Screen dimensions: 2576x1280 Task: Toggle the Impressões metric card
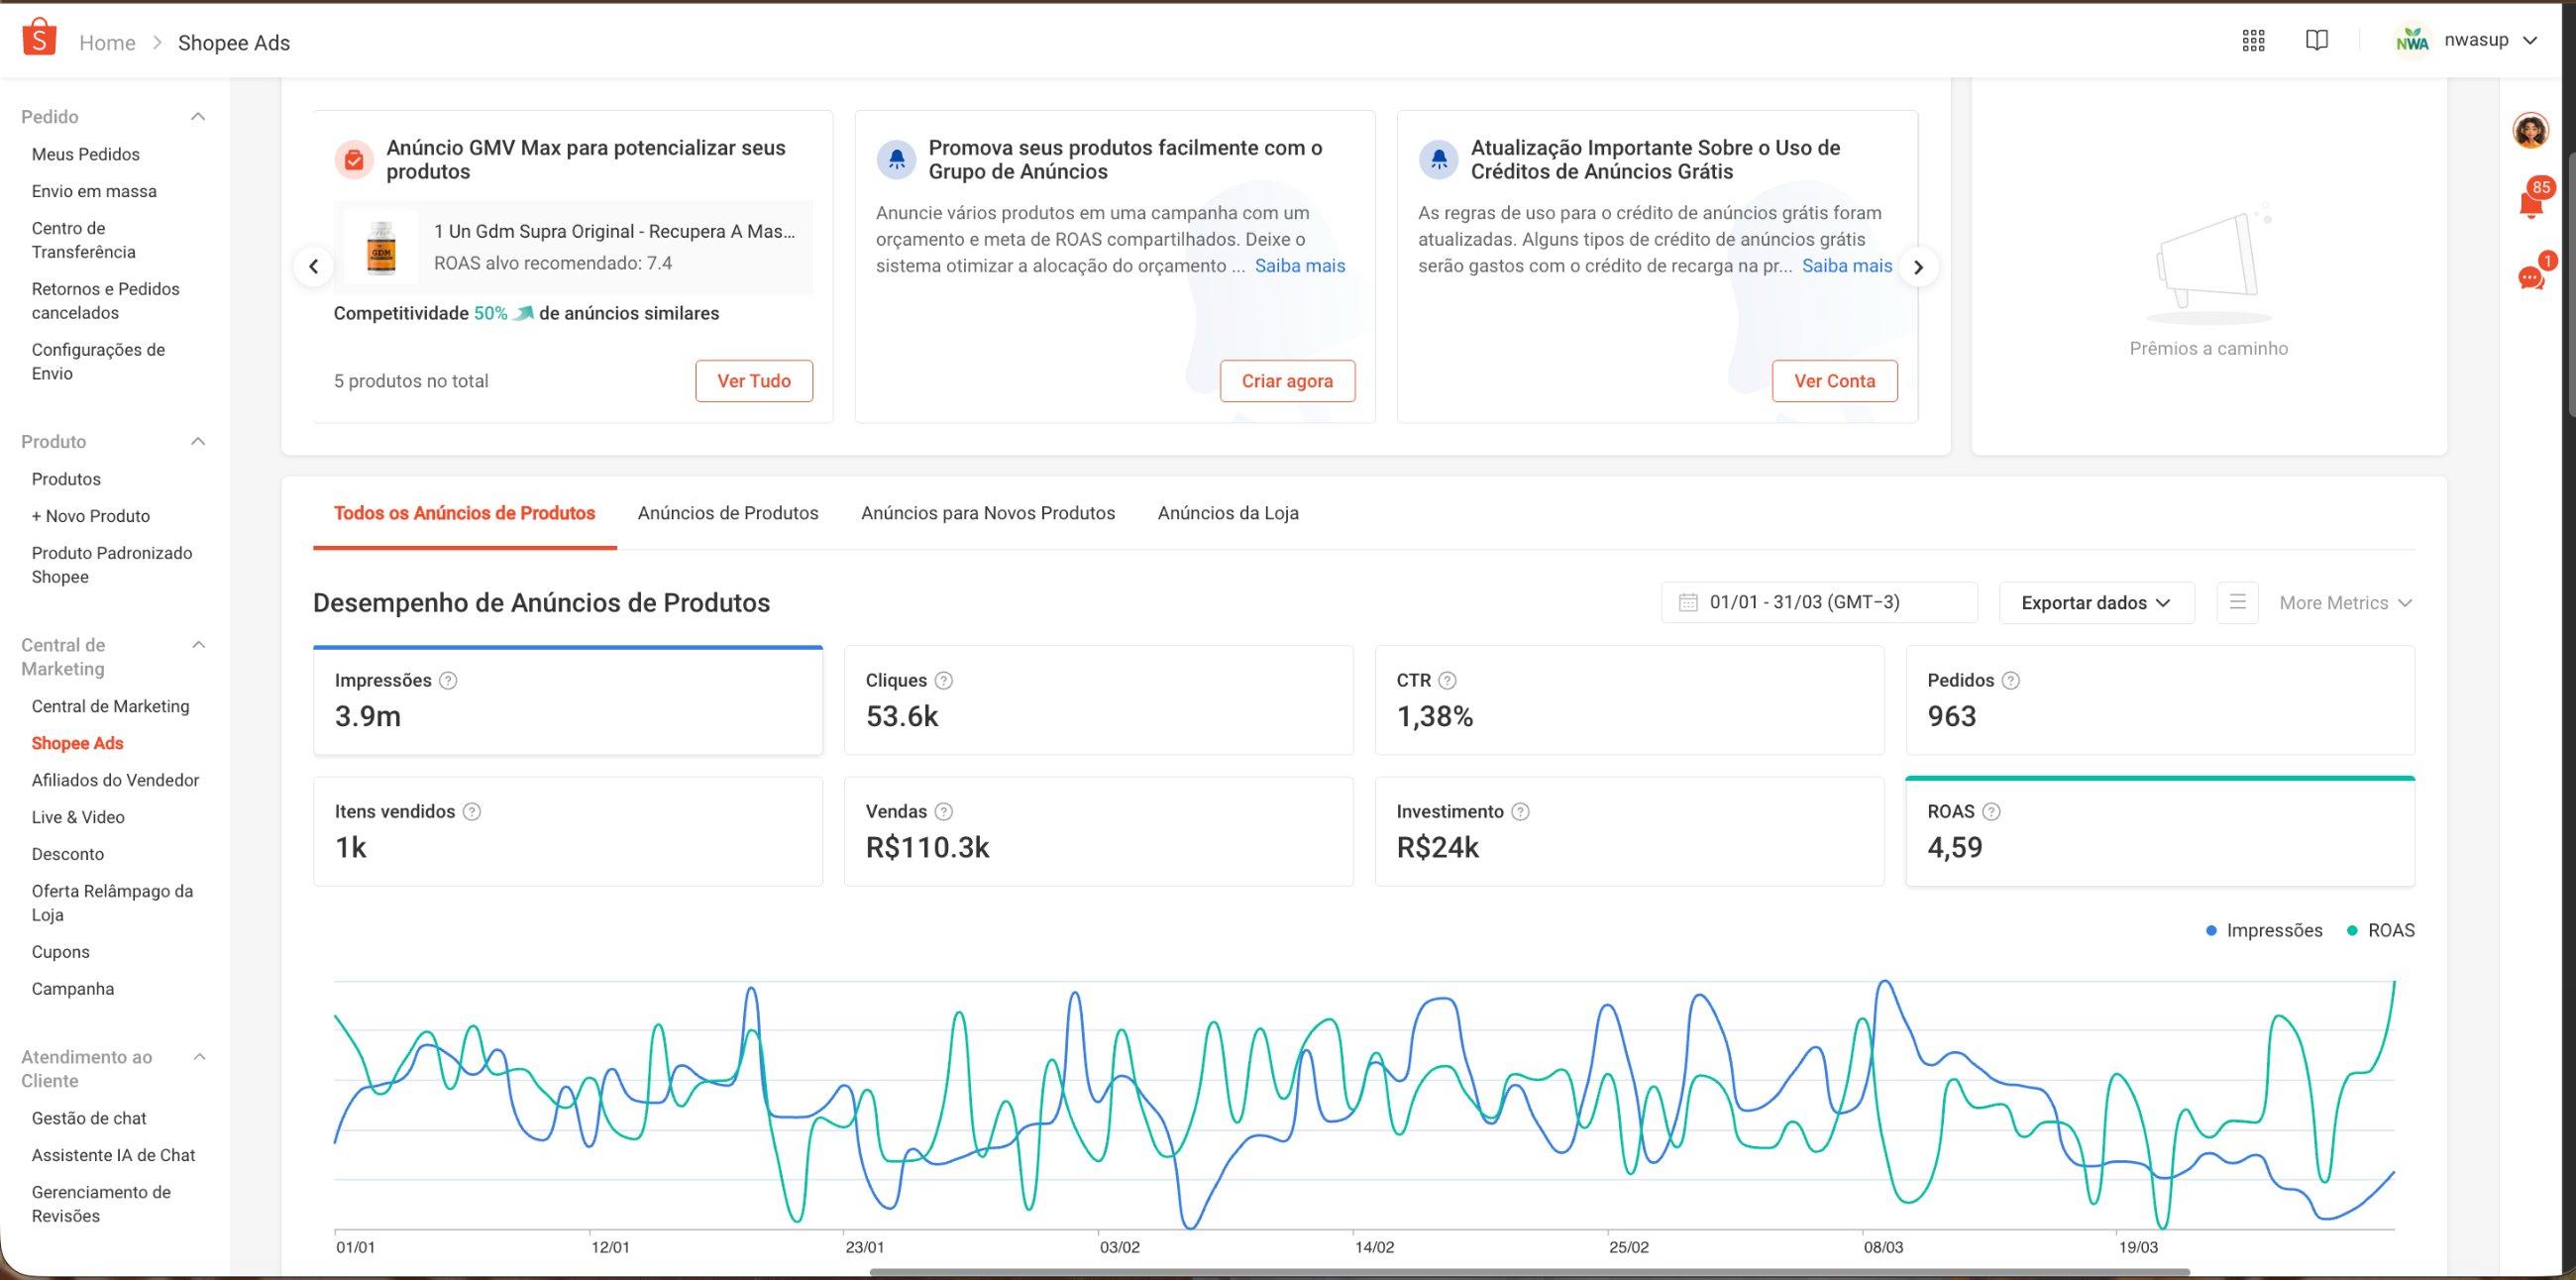568,700
